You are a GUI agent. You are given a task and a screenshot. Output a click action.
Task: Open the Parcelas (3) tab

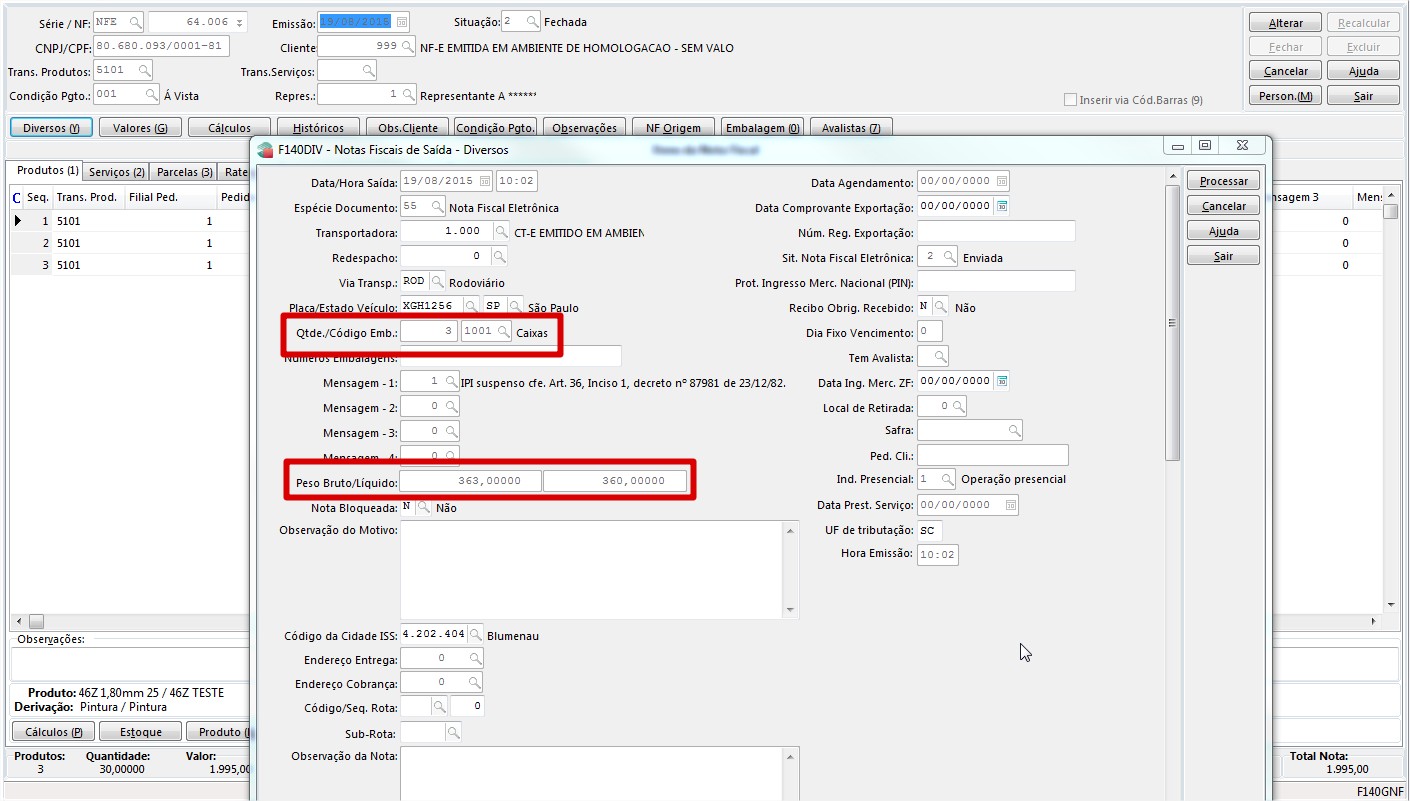(x=185, y=172)
